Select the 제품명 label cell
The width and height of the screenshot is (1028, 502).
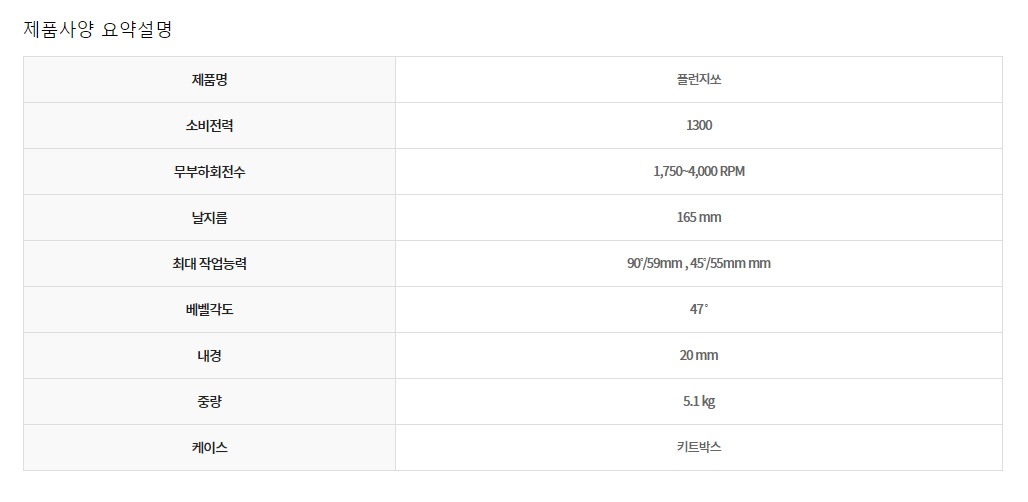(x=209, y=79)
